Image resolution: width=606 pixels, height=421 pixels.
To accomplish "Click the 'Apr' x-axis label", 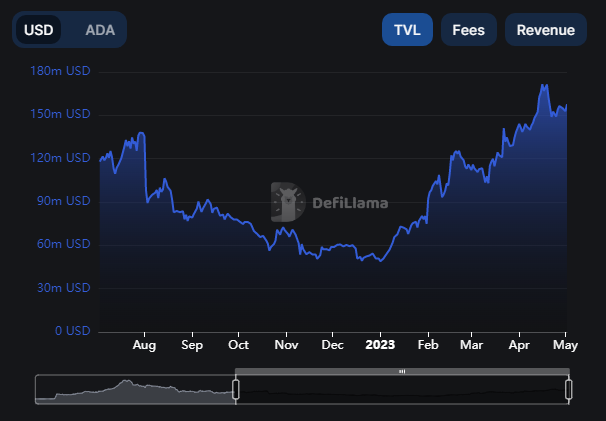I will click(519, 345).
